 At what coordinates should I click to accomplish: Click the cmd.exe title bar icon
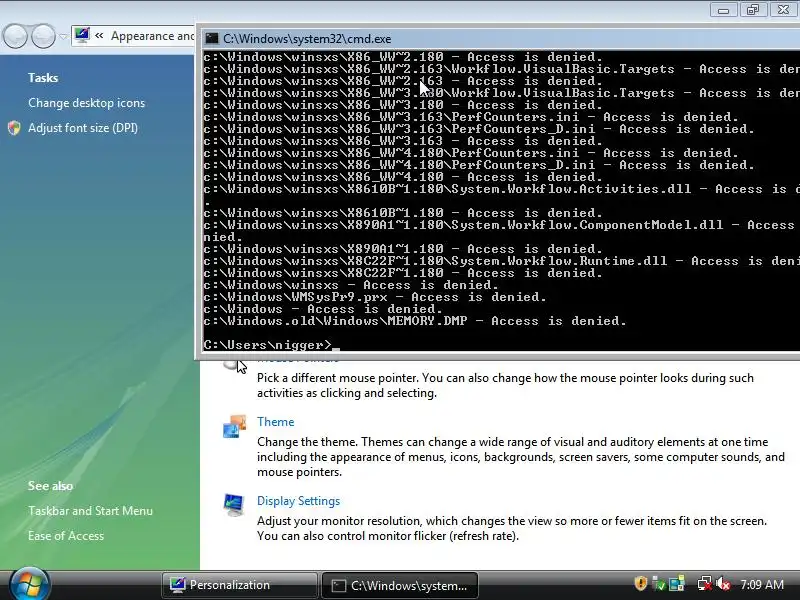click(211, 39)
